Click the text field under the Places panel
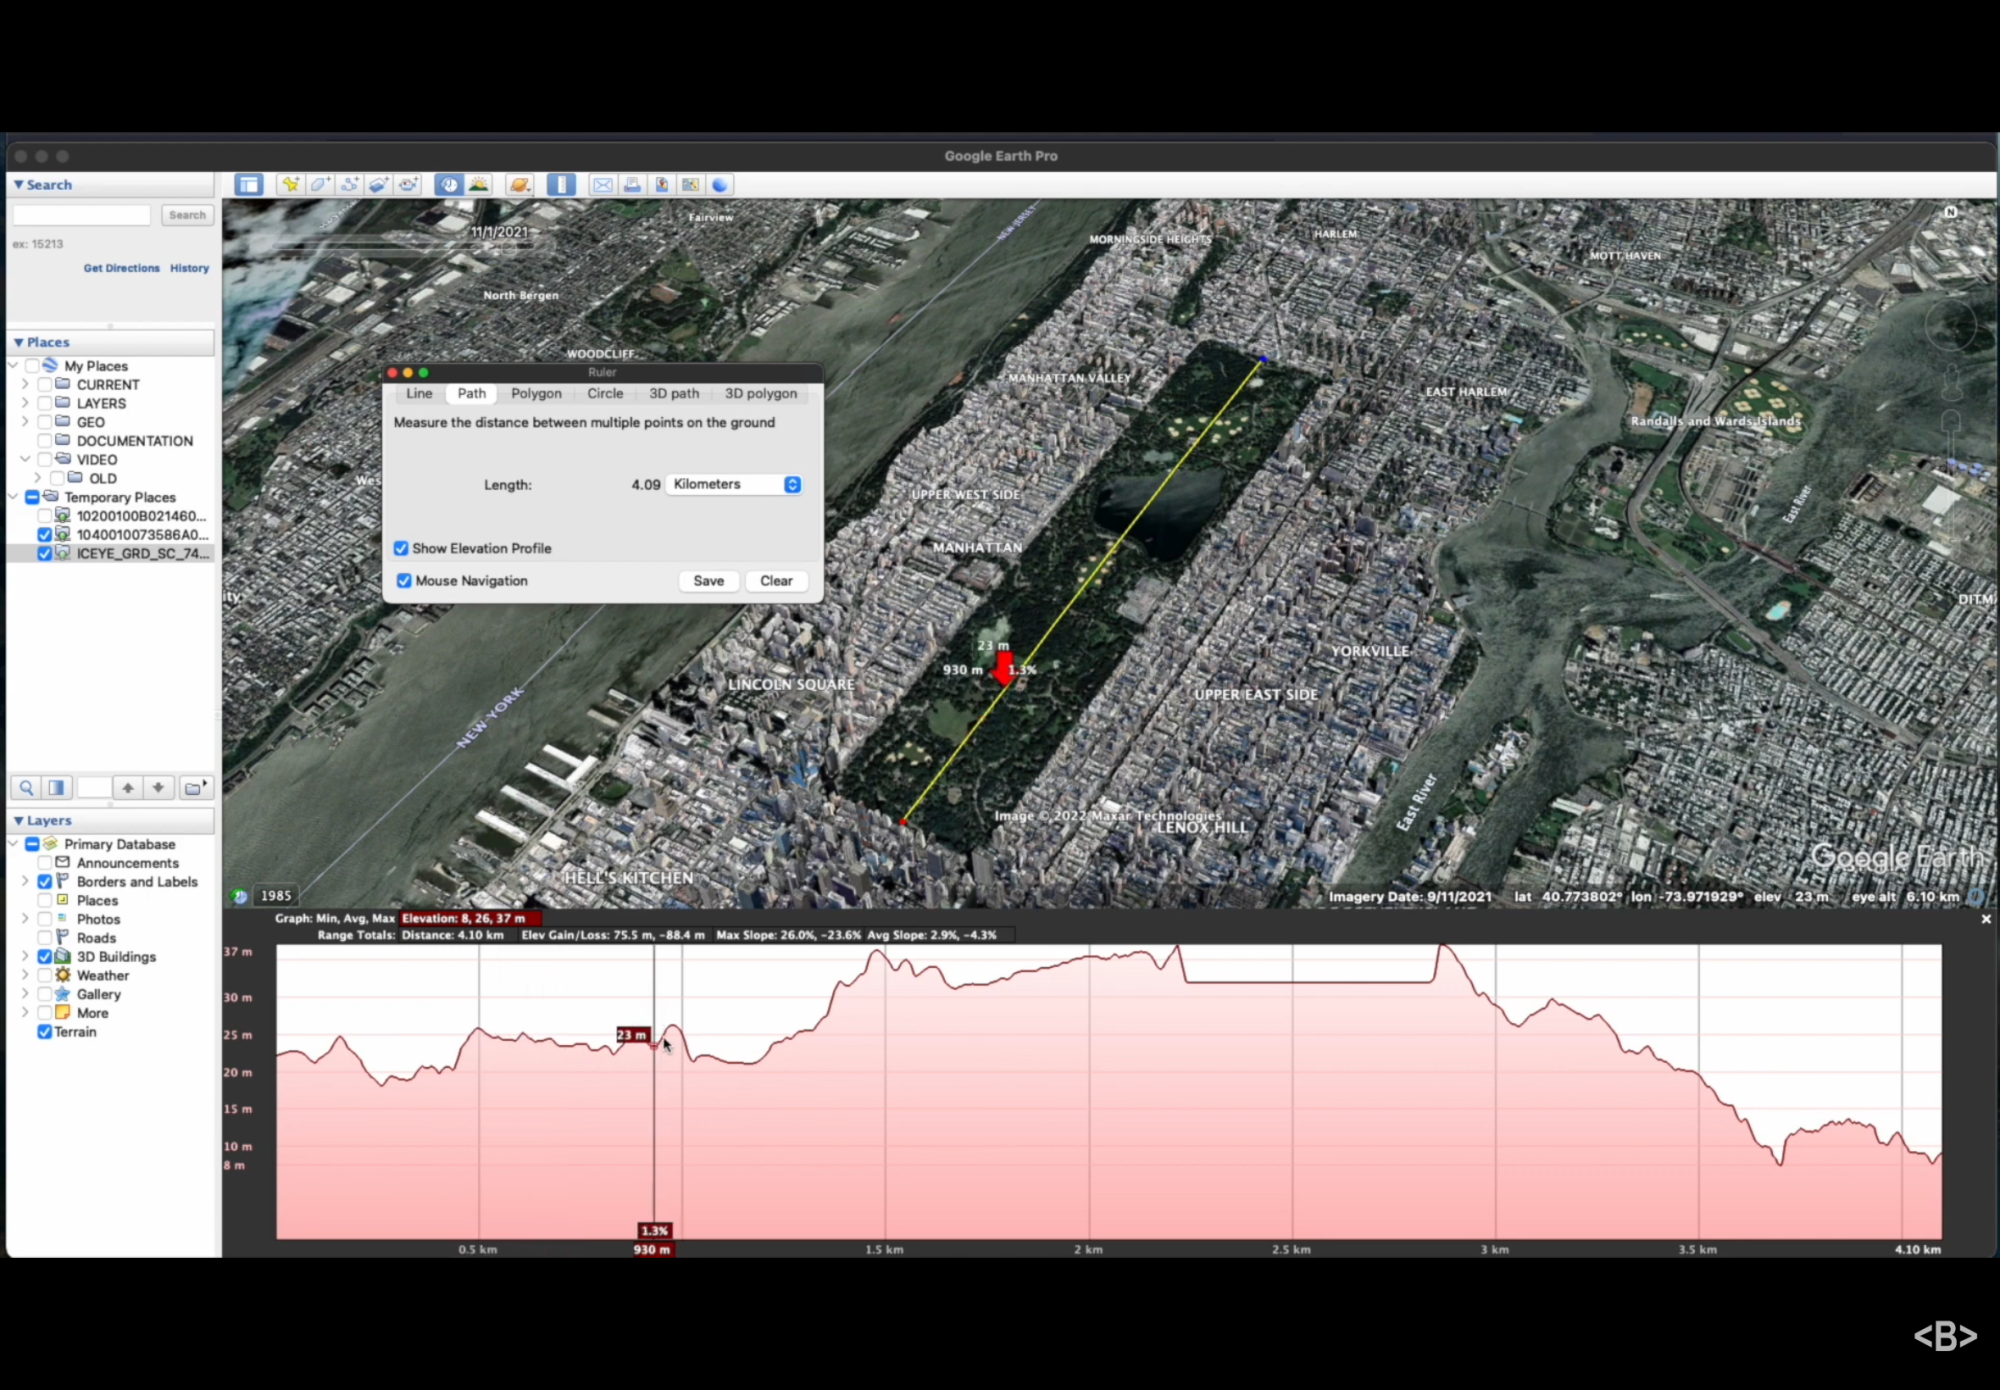Screen dimensions: 2000x1390 (94, 788)
